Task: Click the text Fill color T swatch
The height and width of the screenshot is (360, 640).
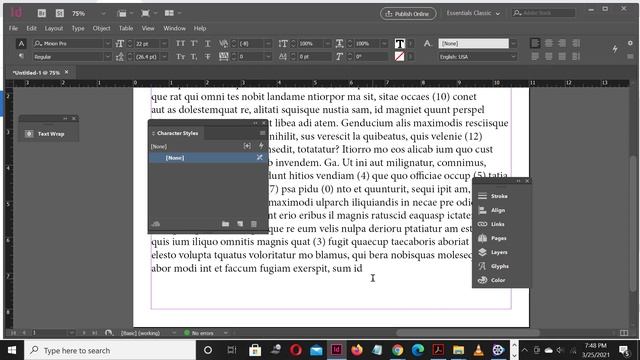Action: [400, 43]
